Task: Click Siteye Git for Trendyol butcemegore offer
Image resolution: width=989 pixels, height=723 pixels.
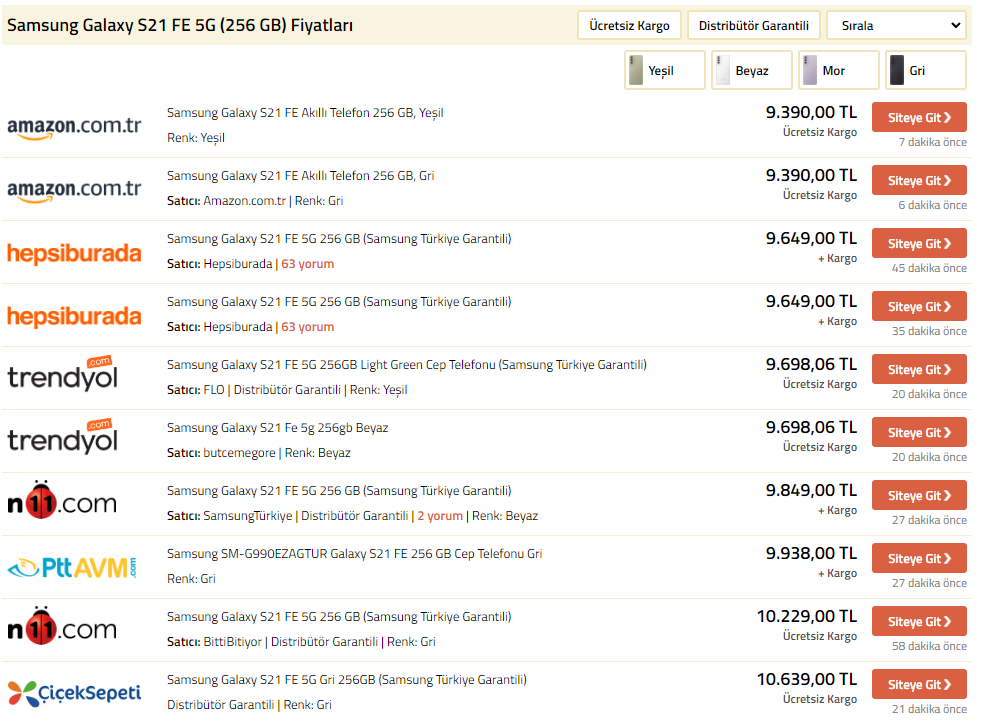Action: coord(919,433)
